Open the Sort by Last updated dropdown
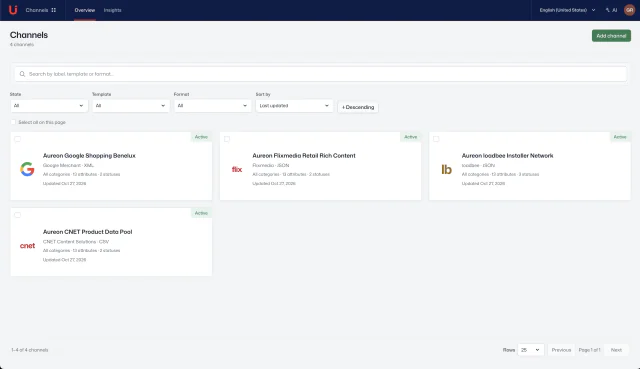Viewport: 640px width, 369px height. [x=294, y=106]
